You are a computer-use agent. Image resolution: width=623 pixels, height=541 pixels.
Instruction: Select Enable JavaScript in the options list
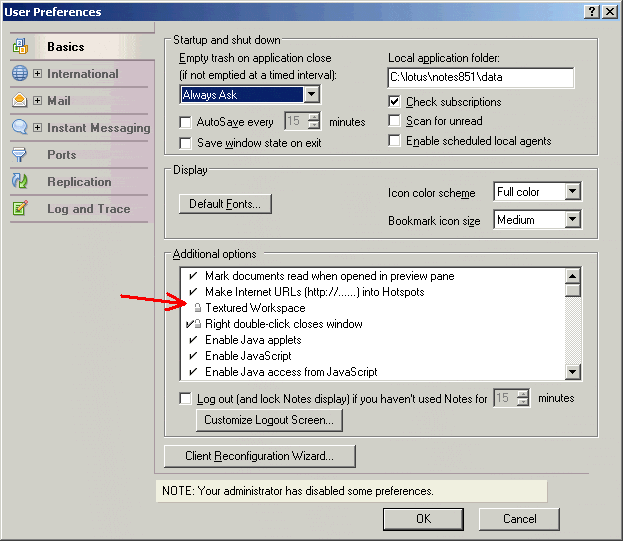pyautogui.click(x=248, y=356)
